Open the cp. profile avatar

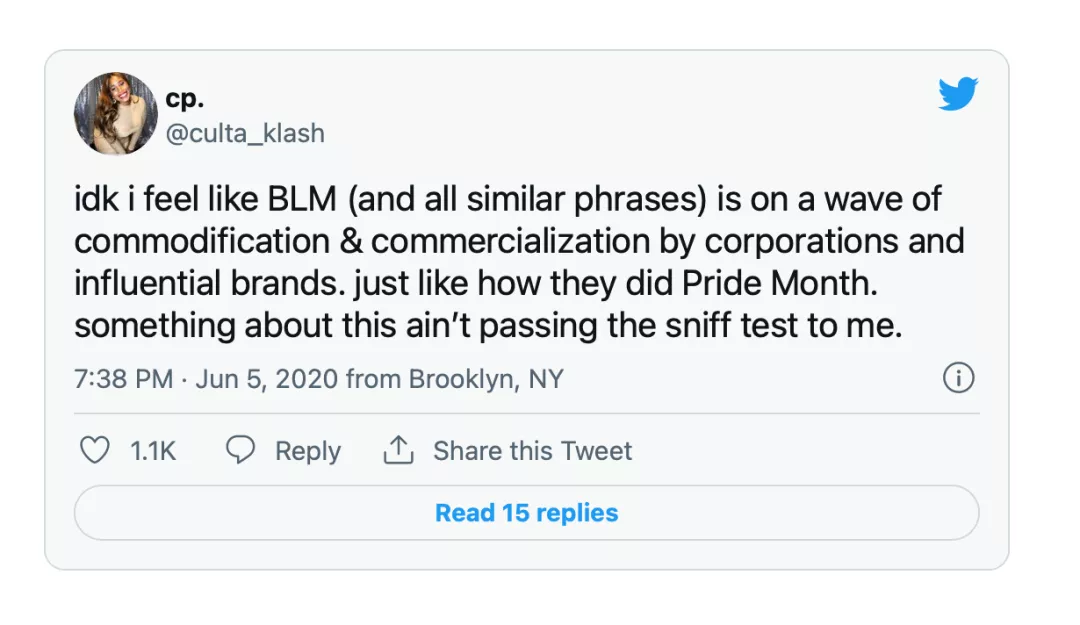tap(116, 113)
